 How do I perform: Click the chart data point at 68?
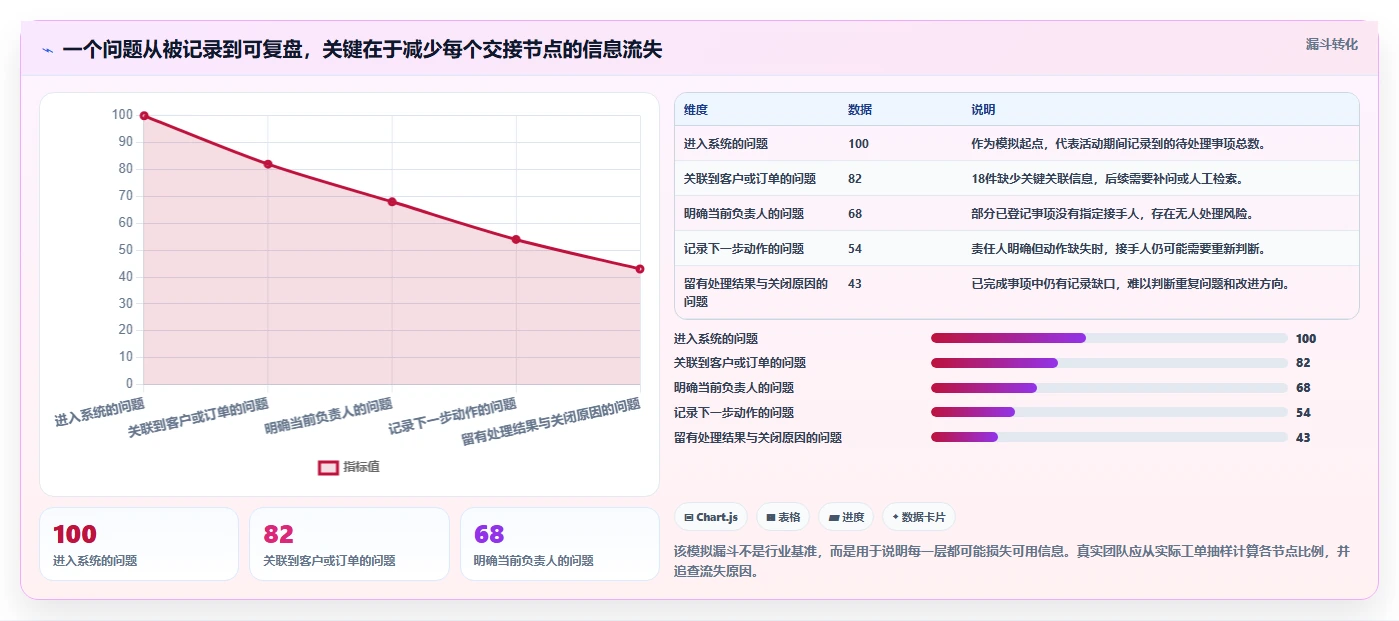point(392,202)
